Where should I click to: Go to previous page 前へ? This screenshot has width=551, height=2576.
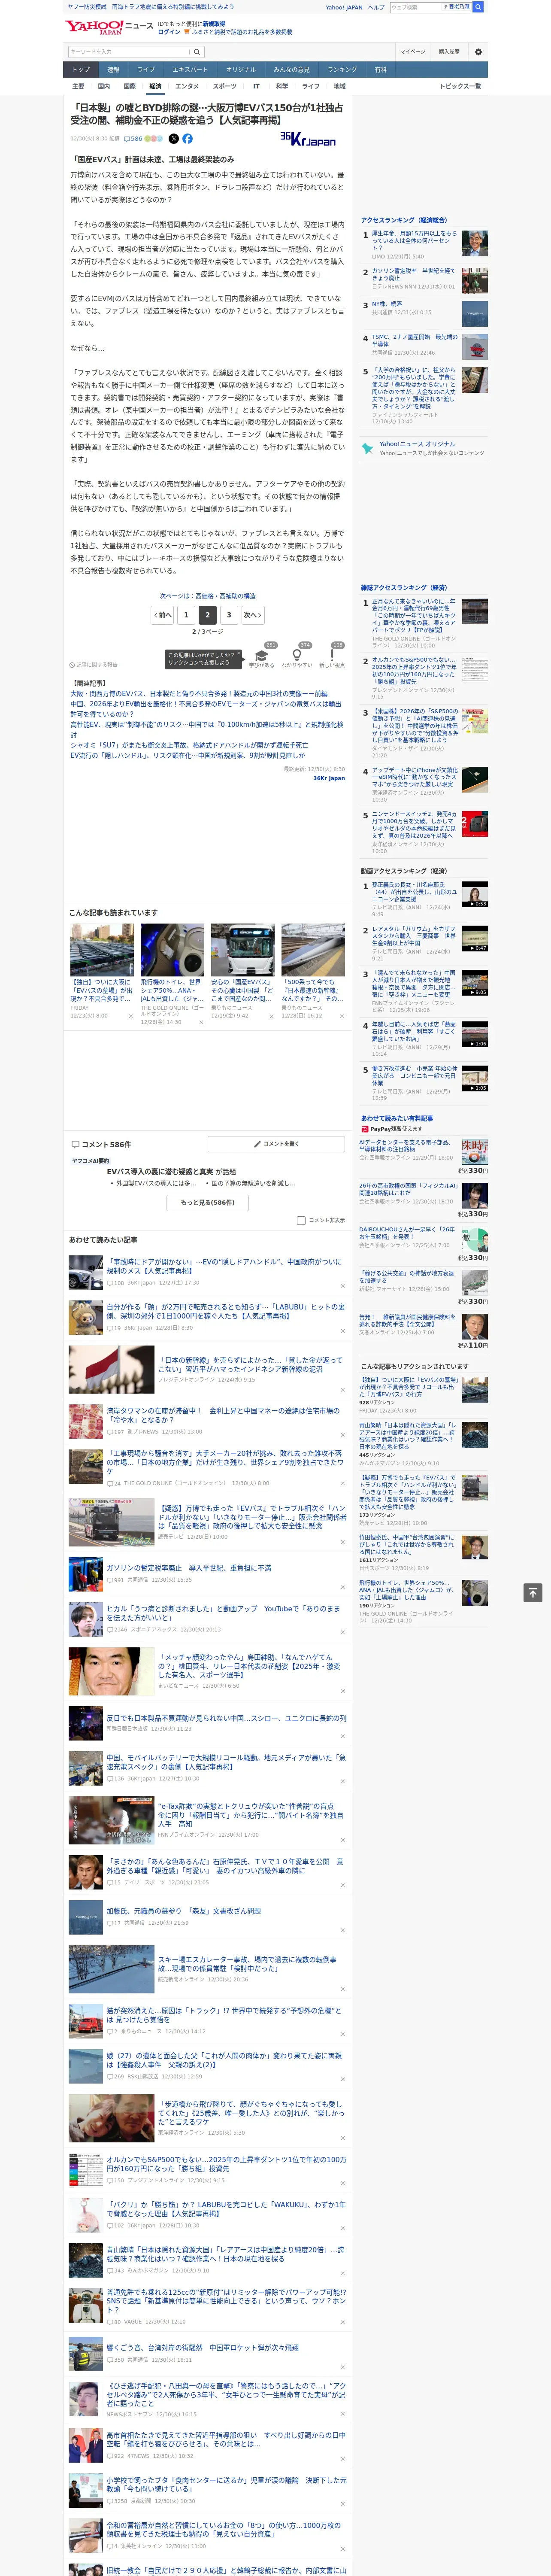click(163, 615)
